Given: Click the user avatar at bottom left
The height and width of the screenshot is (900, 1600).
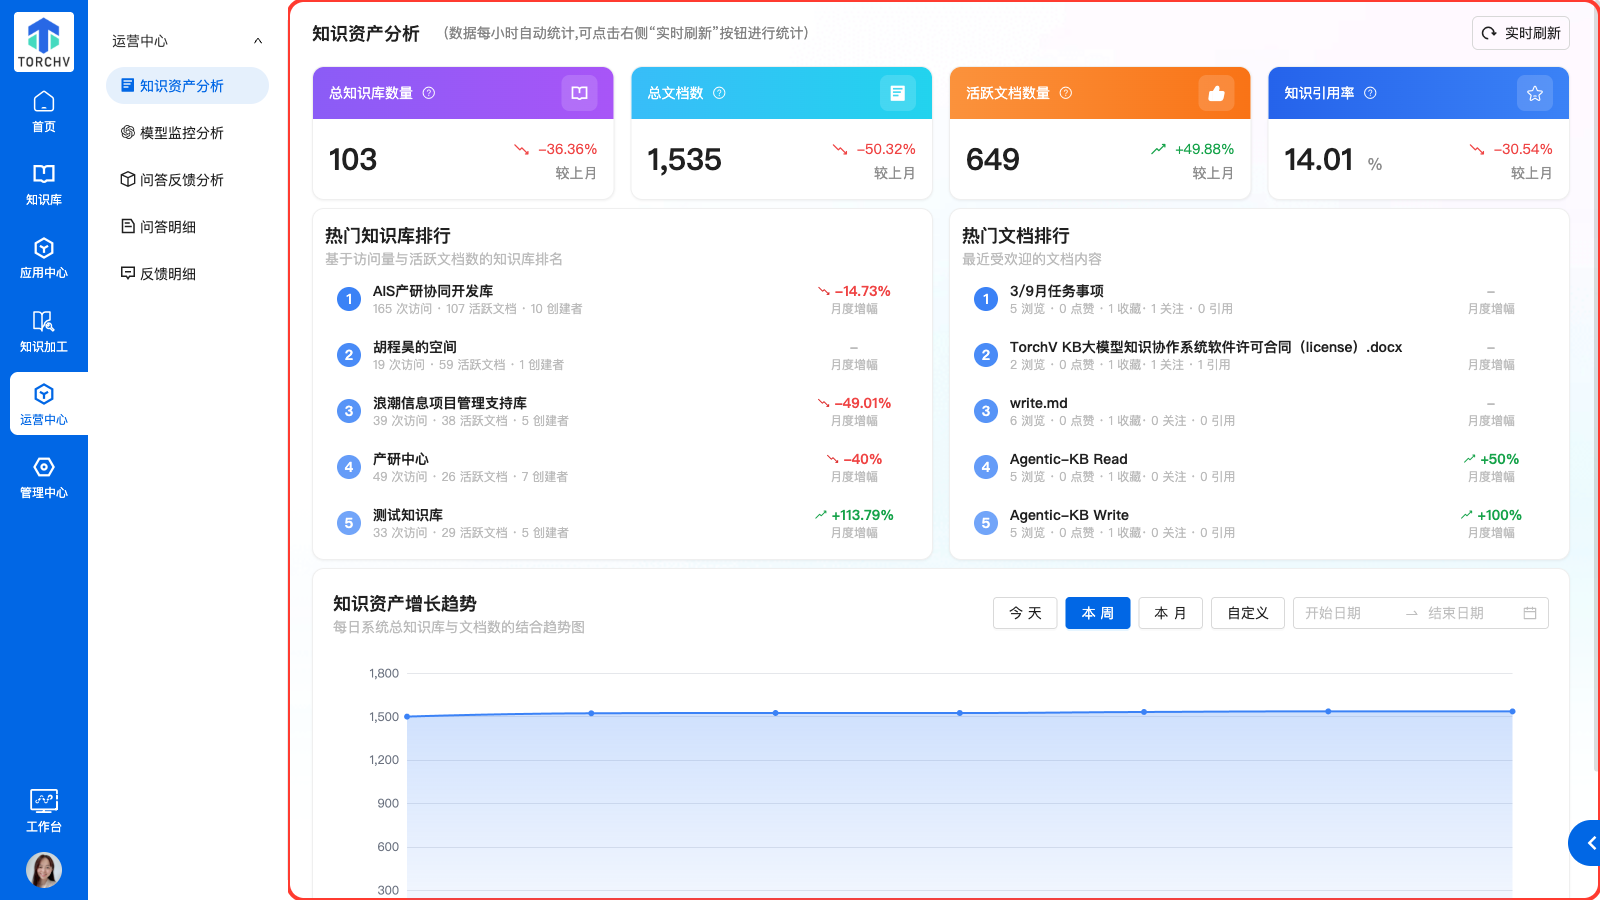Looking at the screenshot, I should [x=44, y=870].
